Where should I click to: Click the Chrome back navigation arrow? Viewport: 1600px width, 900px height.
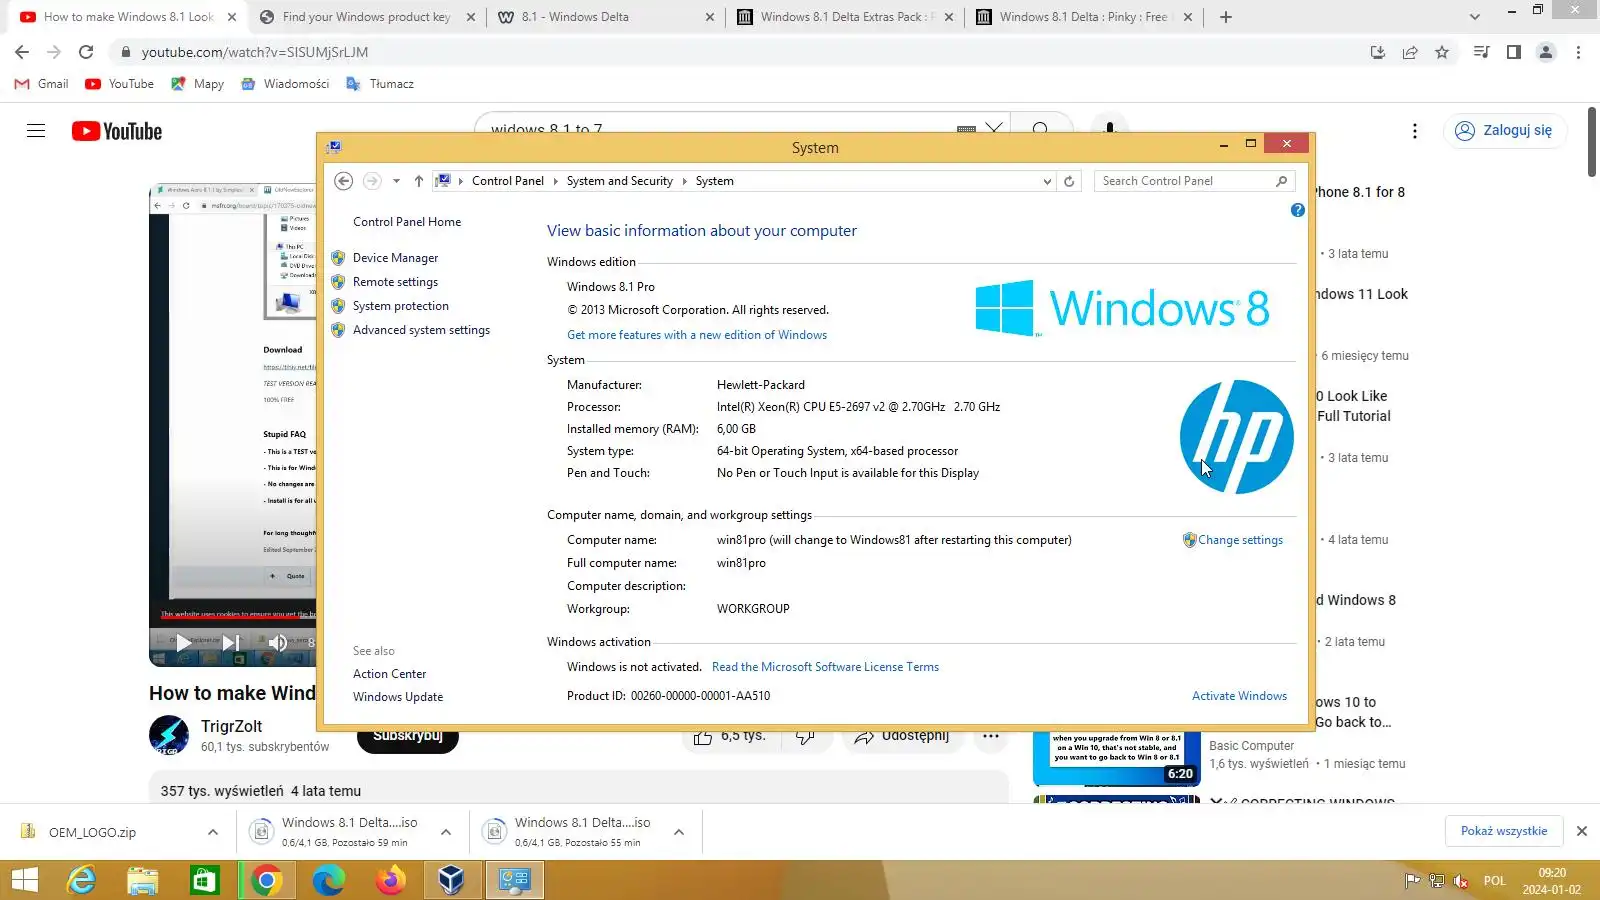(22, 52)
